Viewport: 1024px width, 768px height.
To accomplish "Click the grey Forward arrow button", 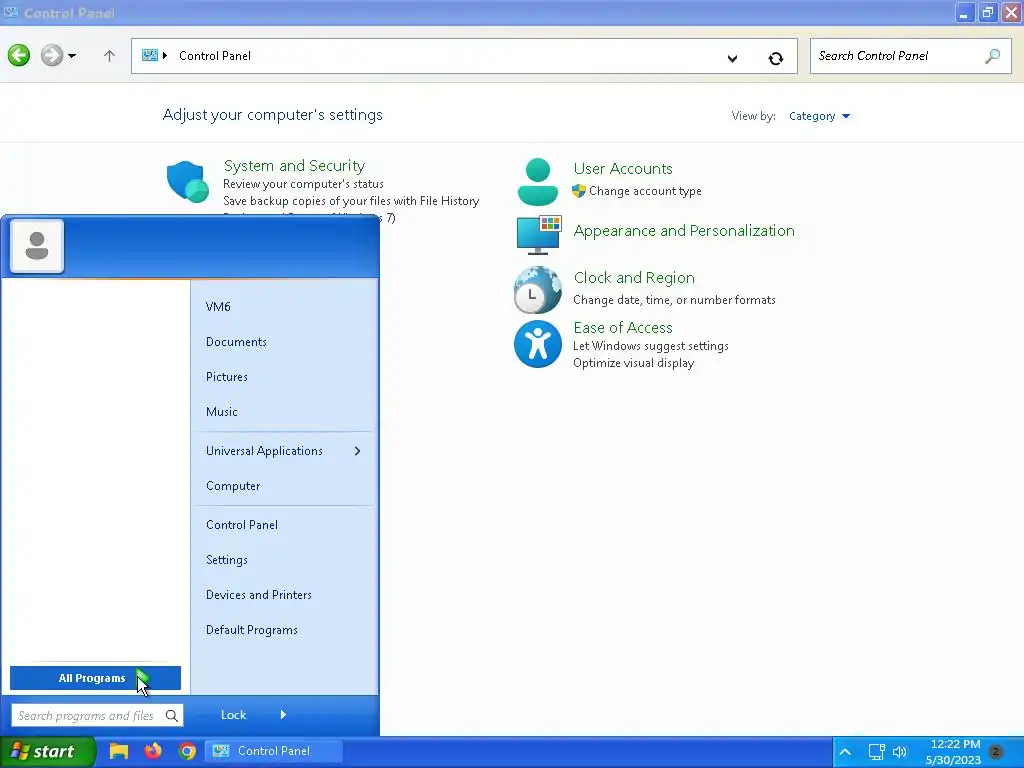I will coord(52,56).
